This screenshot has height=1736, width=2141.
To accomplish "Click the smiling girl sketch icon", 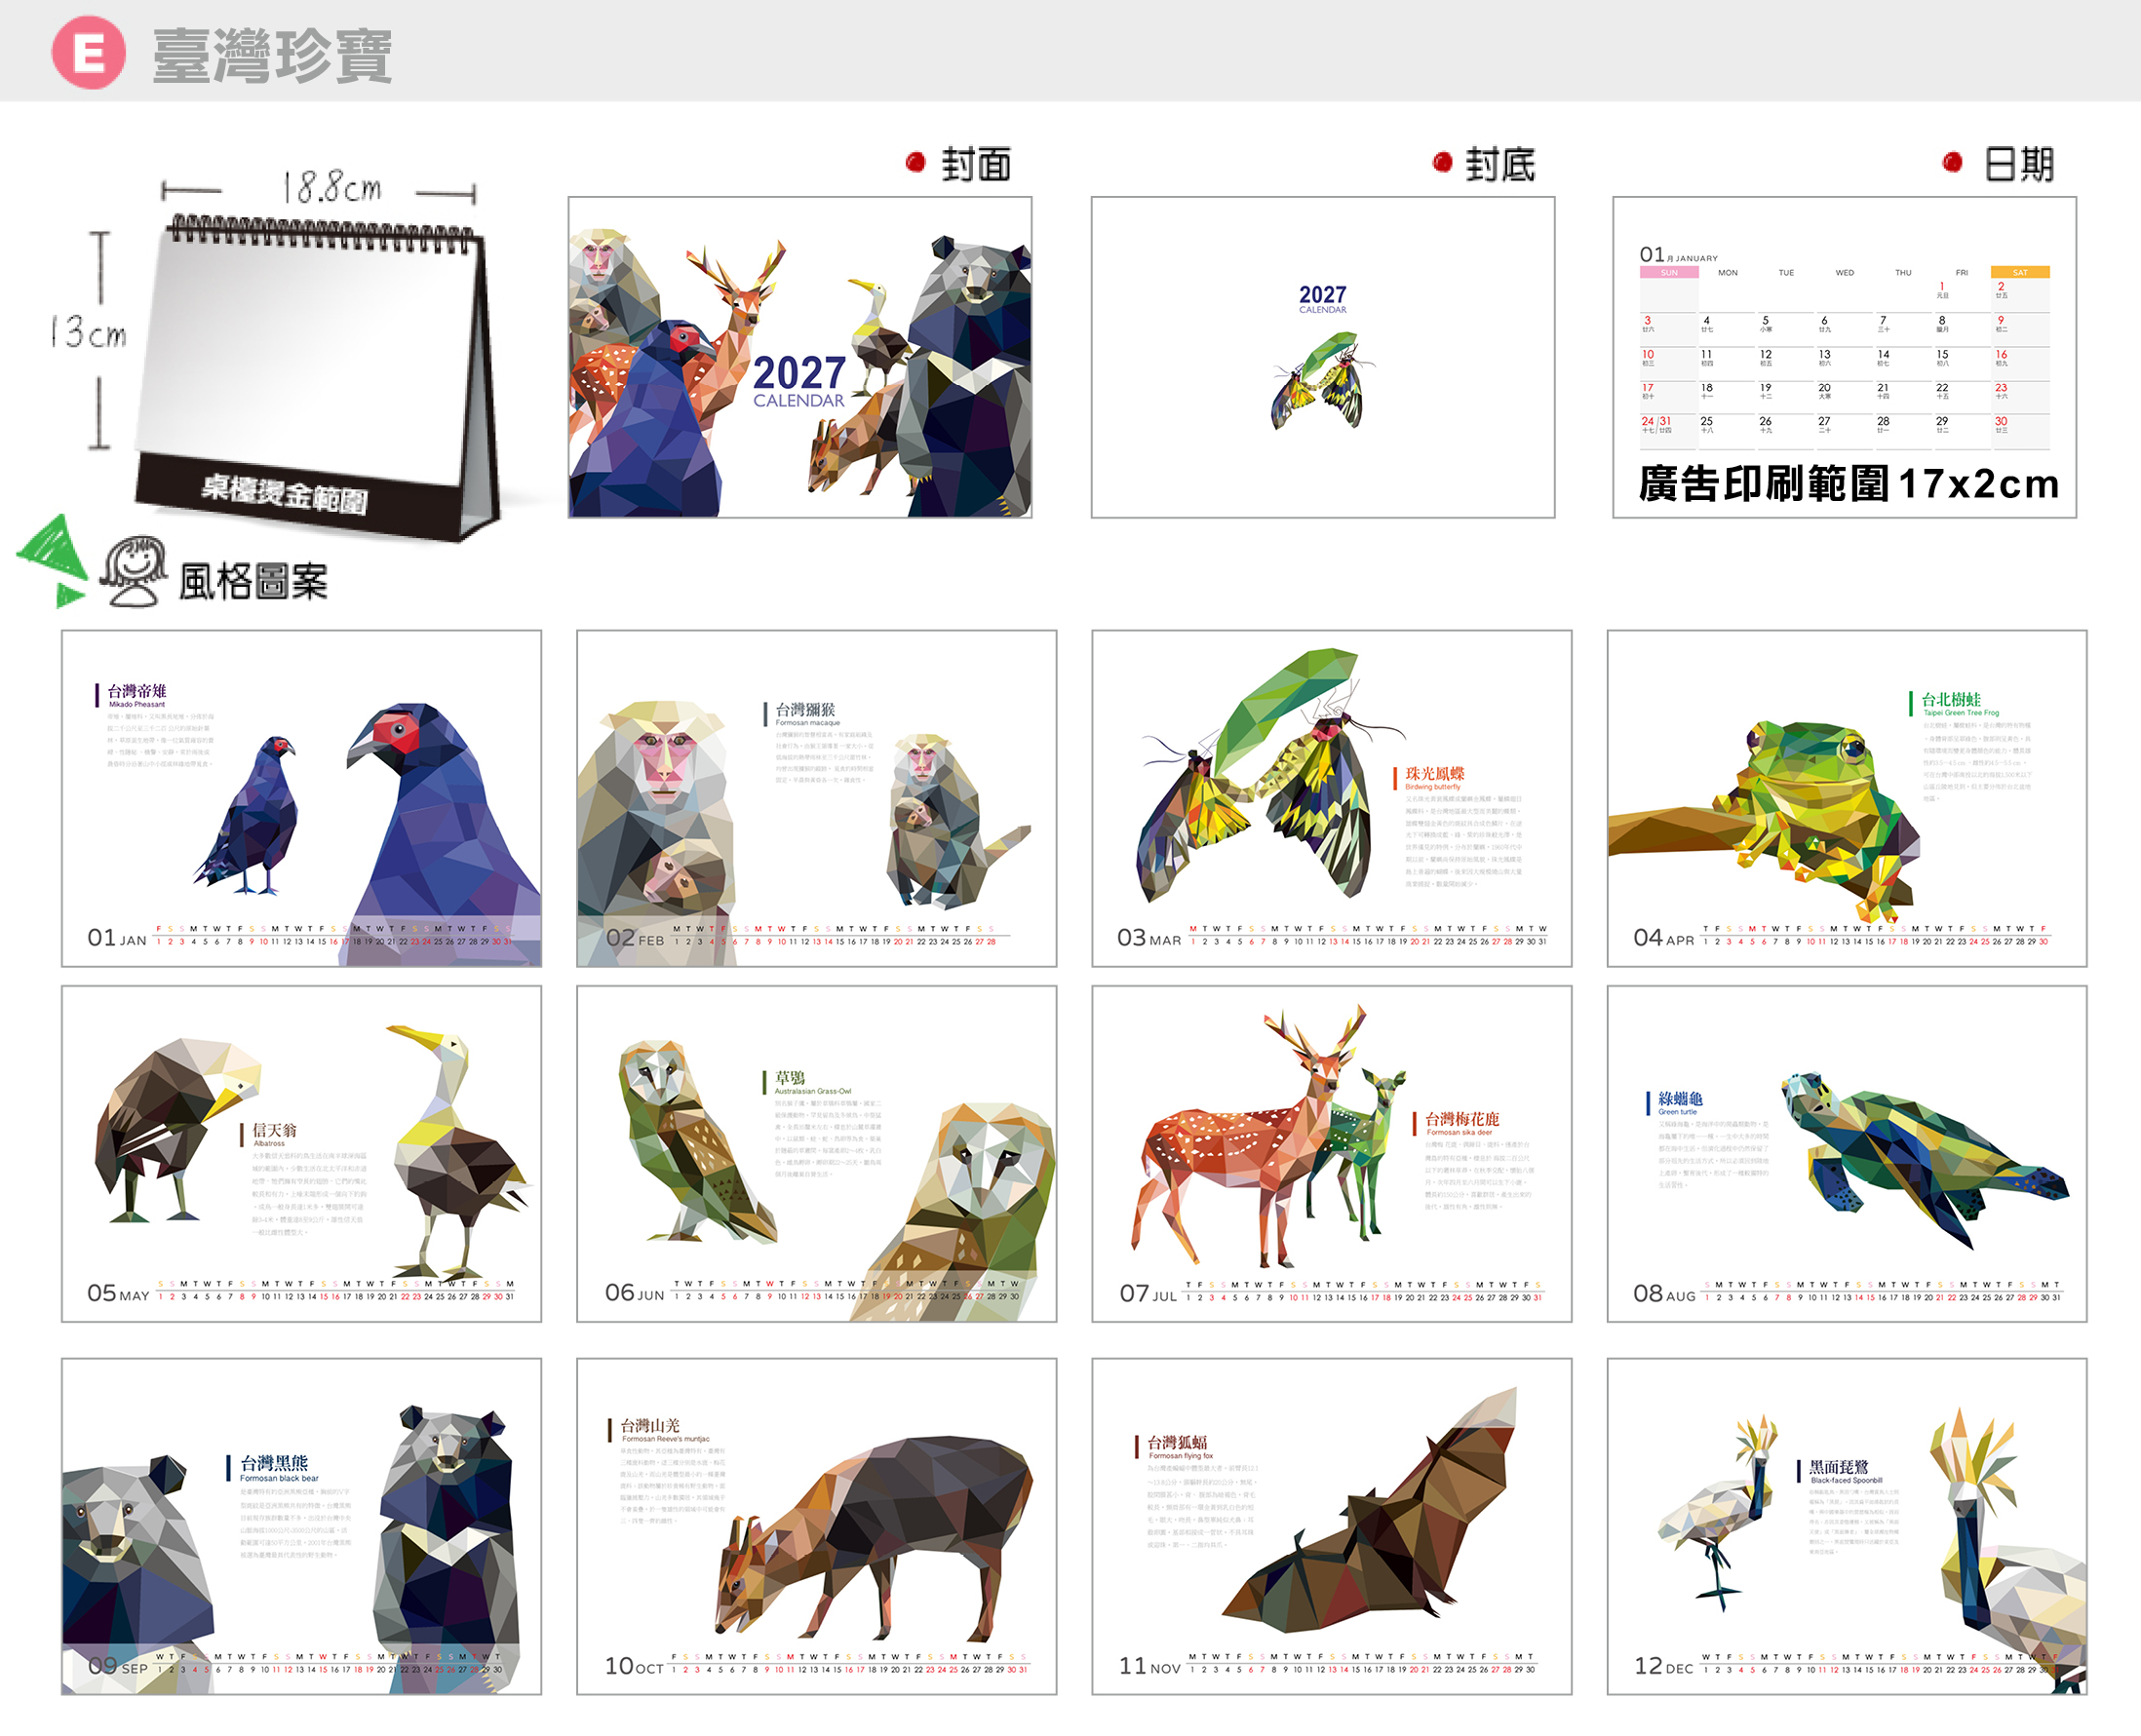I will (x=134, y=571).
